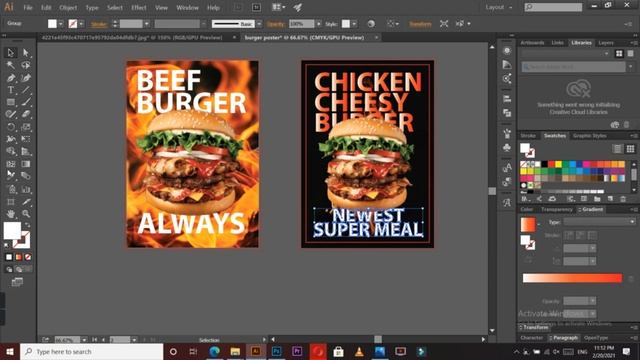Select the Direct Selection tool
Image resolution: width=640 pixels, height=360 pixels.
pyautogui.click(x=26, y=53)
